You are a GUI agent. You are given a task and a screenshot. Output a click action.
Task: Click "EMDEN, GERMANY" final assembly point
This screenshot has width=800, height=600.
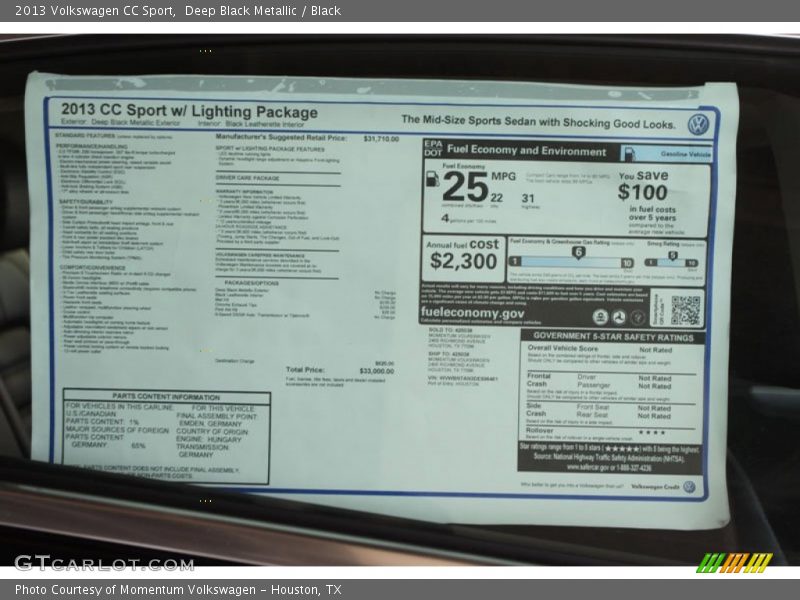pos(210,424)
